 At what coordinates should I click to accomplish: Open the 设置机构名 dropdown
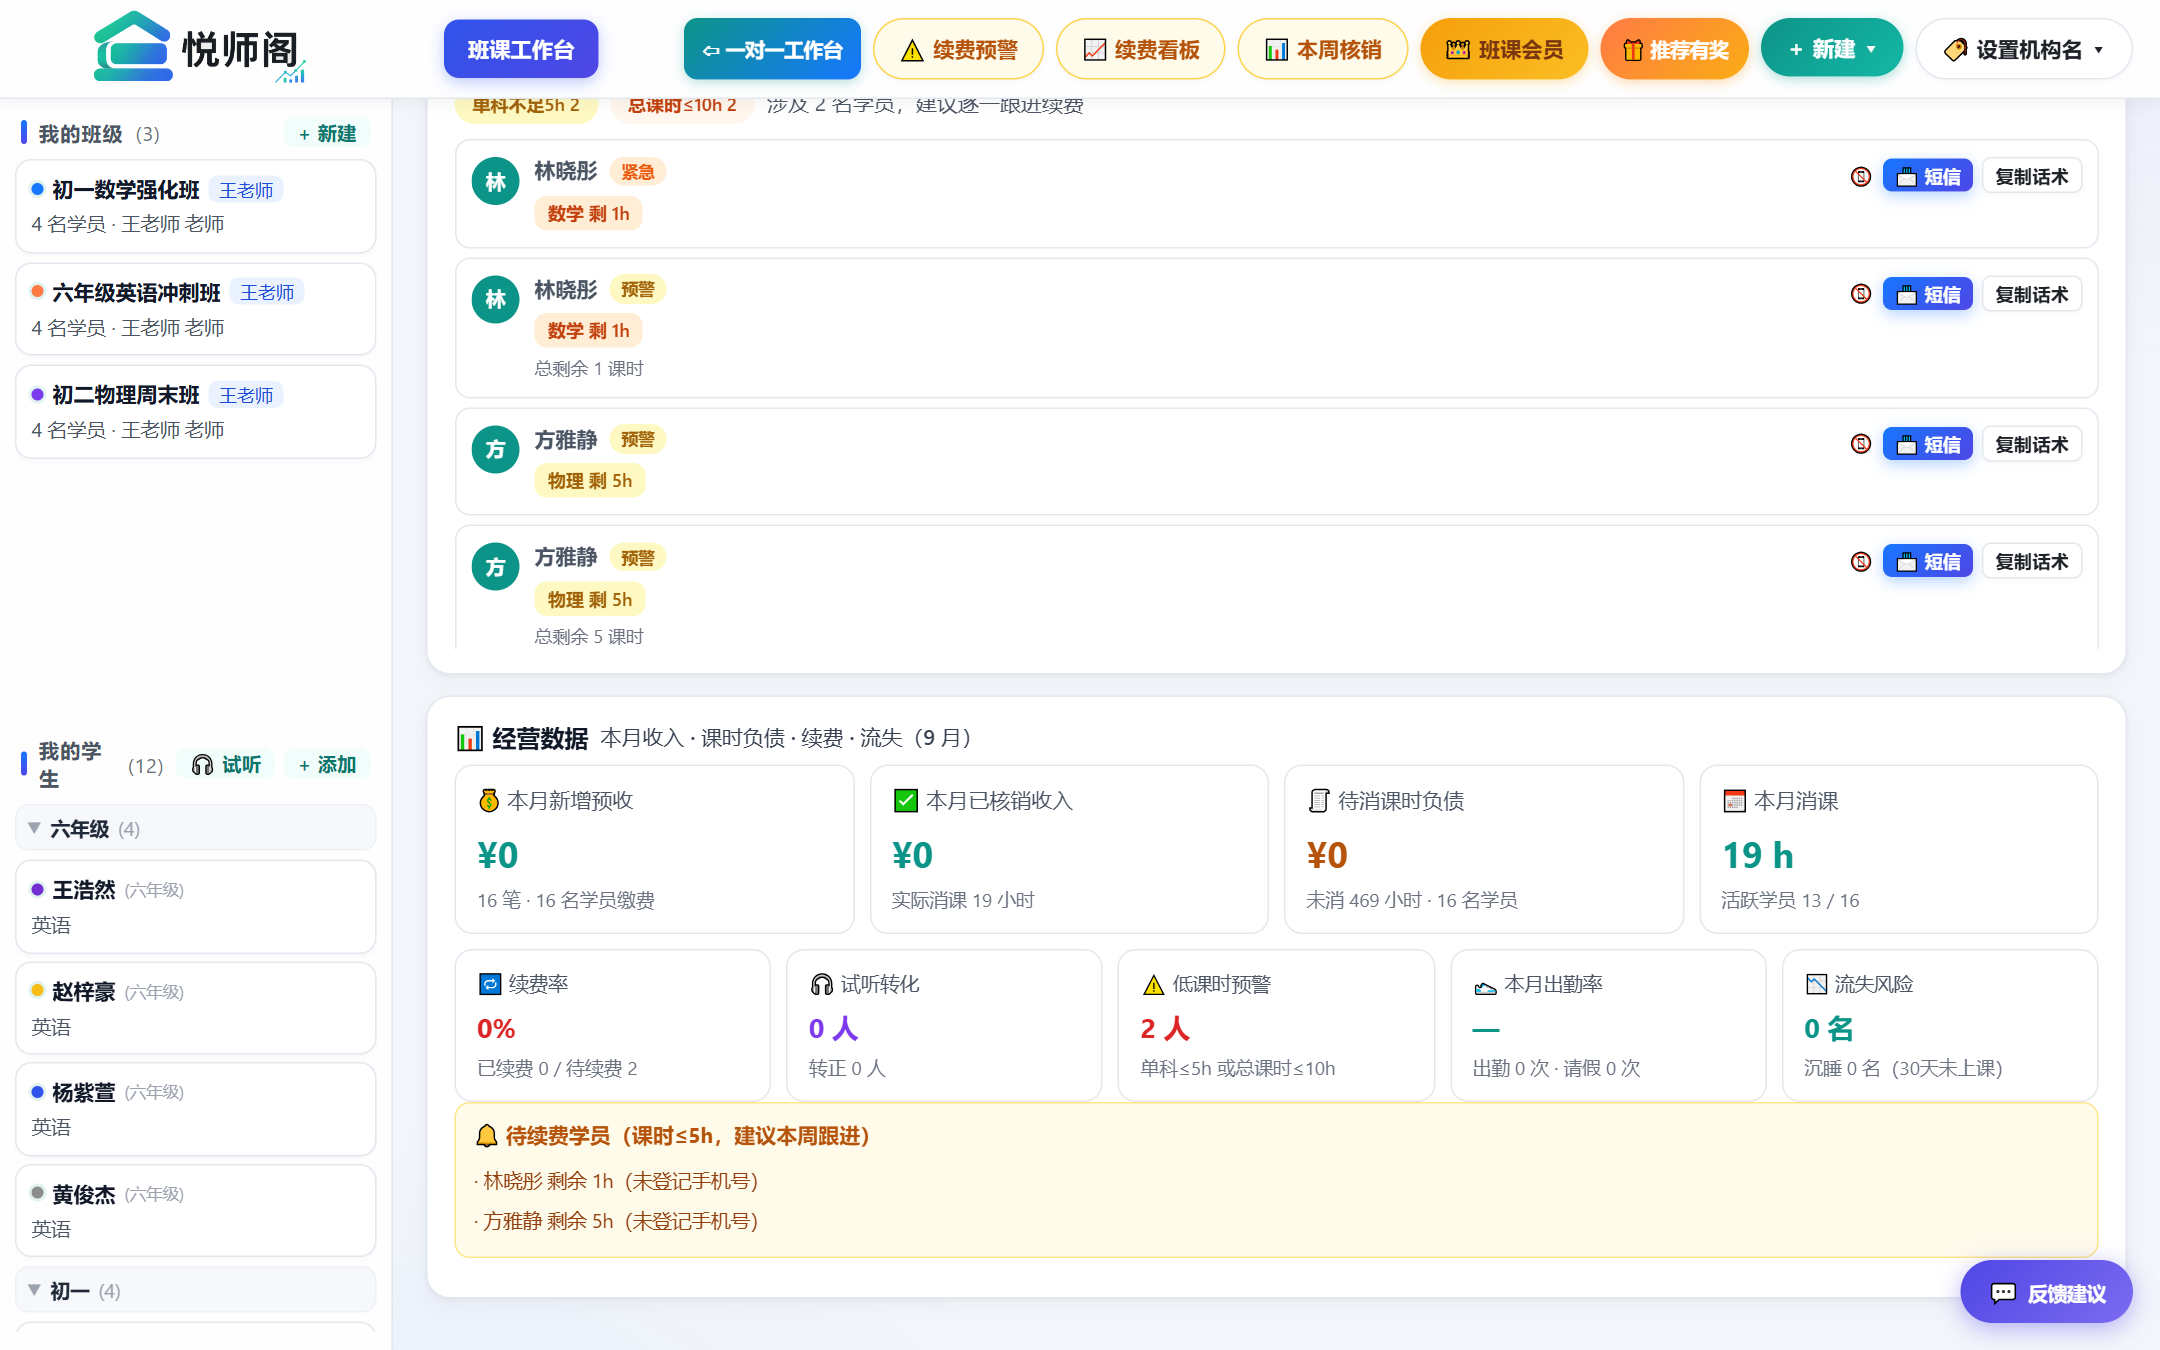(2023, 49)
